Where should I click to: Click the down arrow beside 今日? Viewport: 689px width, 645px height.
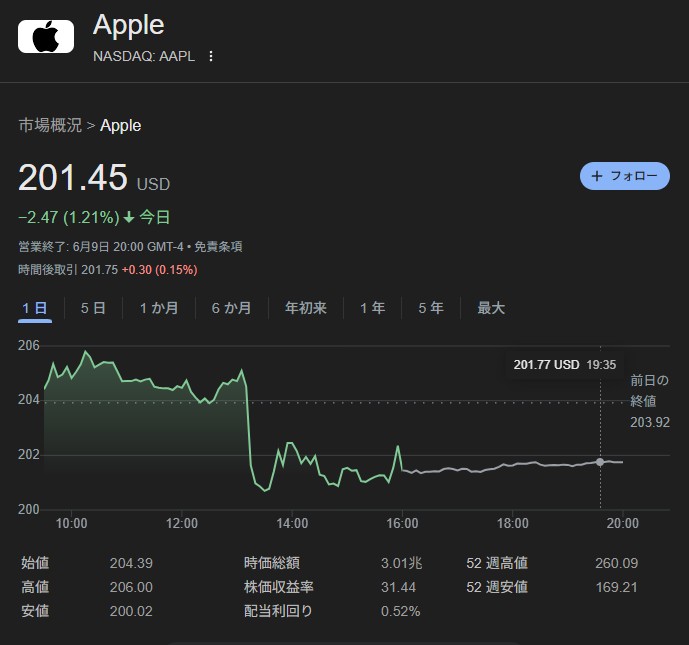[x=129, y=217]
